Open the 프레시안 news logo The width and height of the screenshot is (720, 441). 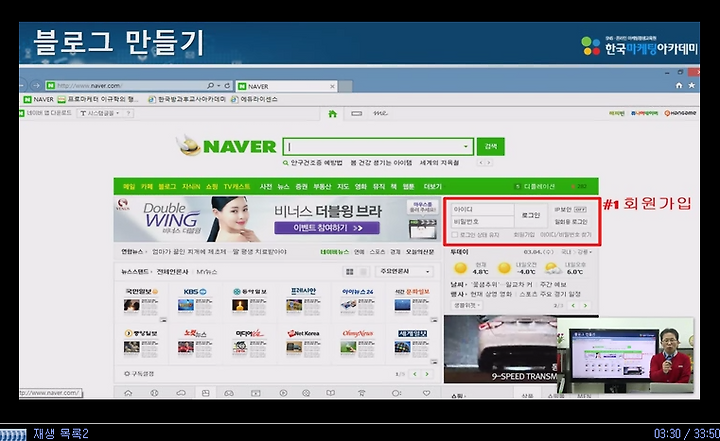tap(304, 291)
